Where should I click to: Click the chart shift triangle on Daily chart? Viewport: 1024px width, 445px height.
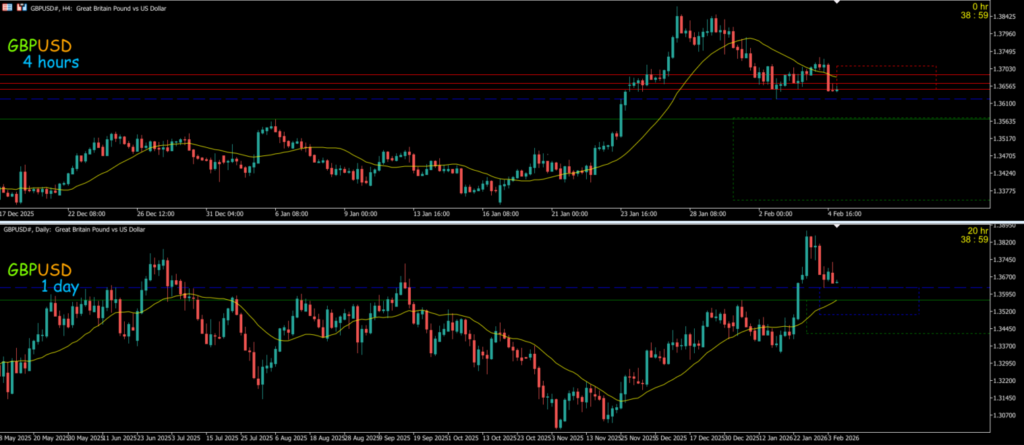(x=838, y=227)
